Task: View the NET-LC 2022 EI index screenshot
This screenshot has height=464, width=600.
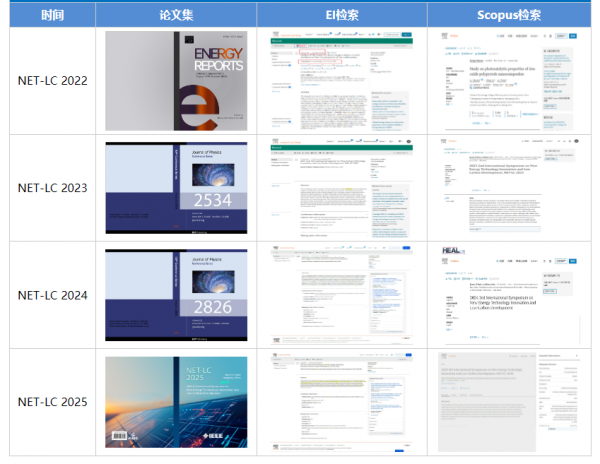Action: pos(341,81)
